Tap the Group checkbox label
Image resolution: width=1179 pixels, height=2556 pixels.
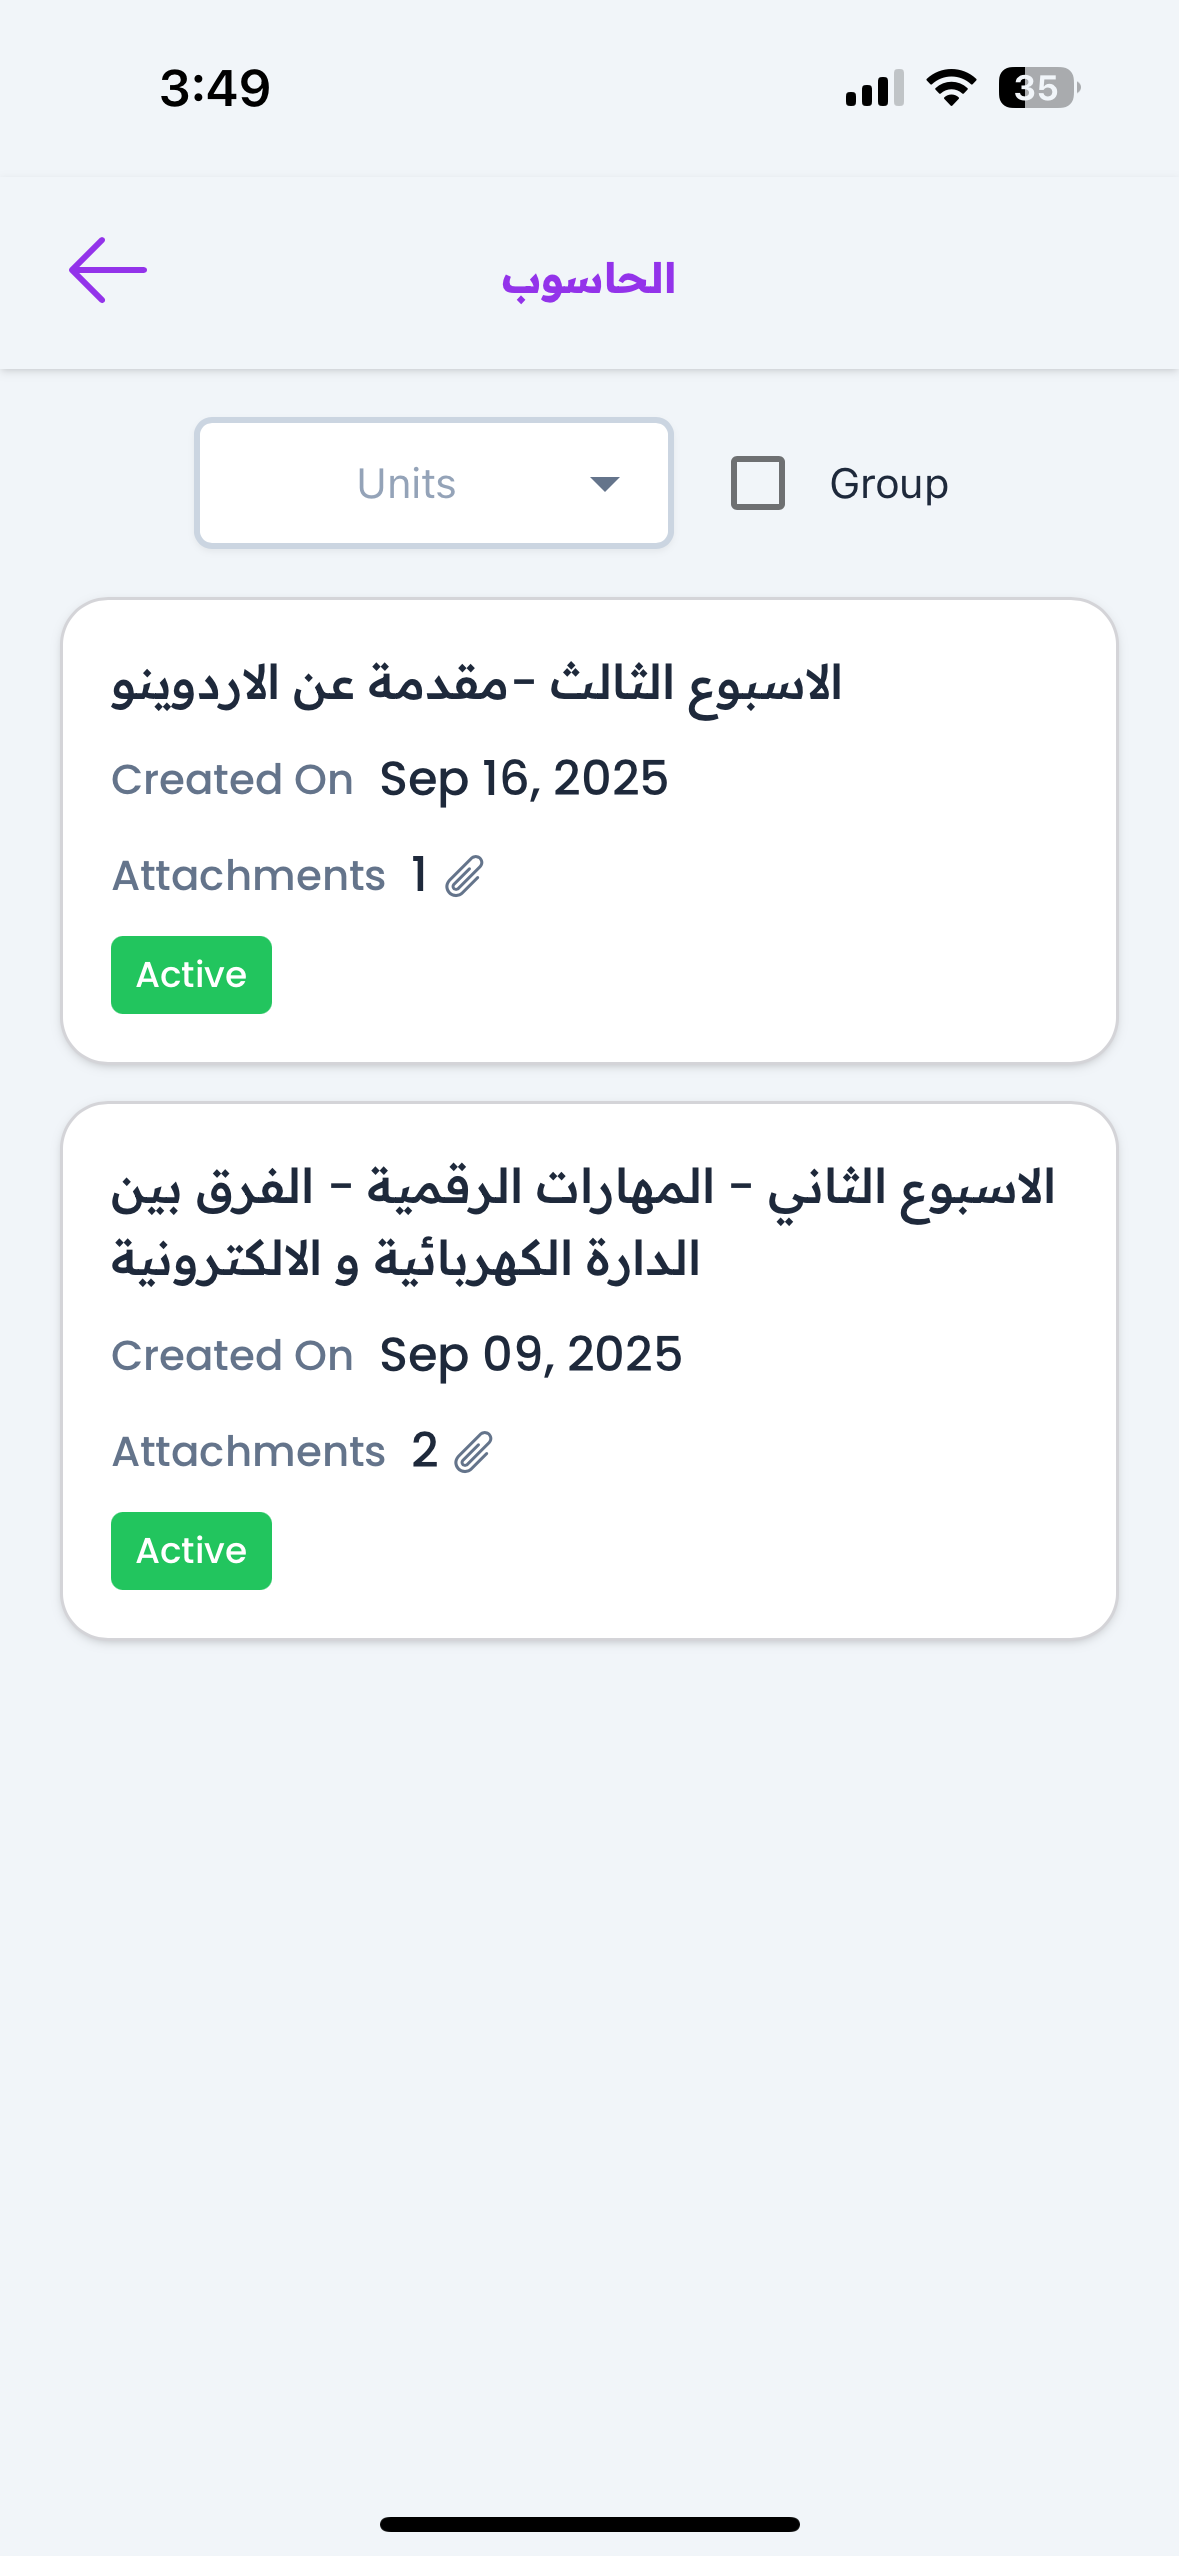(888, 484)
